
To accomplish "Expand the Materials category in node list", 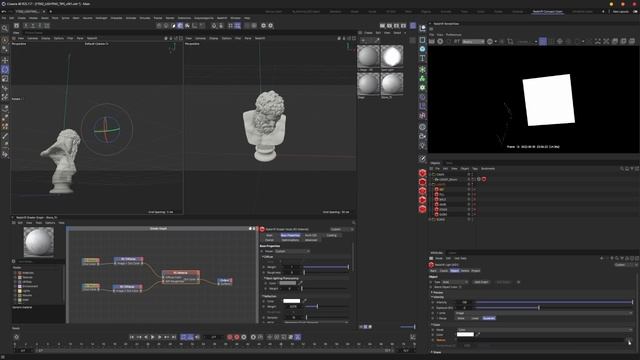I will pos(16,273).
